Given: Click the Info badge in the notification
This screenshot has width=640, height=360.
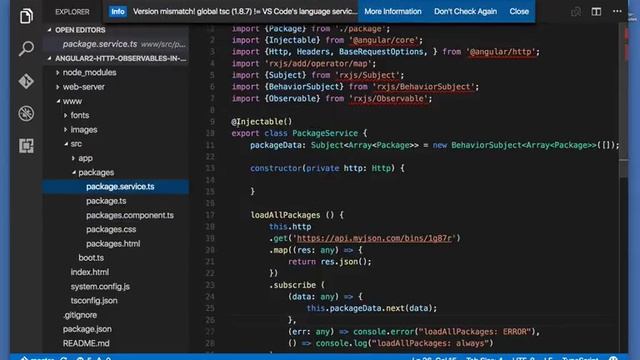Looking at the screenshot, I should (118, 11).
